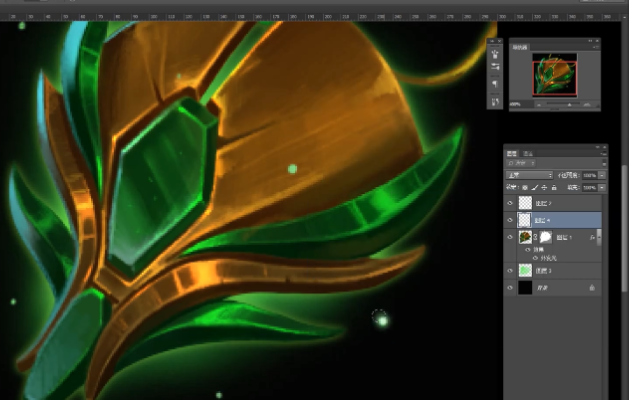
Task: Switch to the Channels tab beside Layers
Action: (528, 153)
